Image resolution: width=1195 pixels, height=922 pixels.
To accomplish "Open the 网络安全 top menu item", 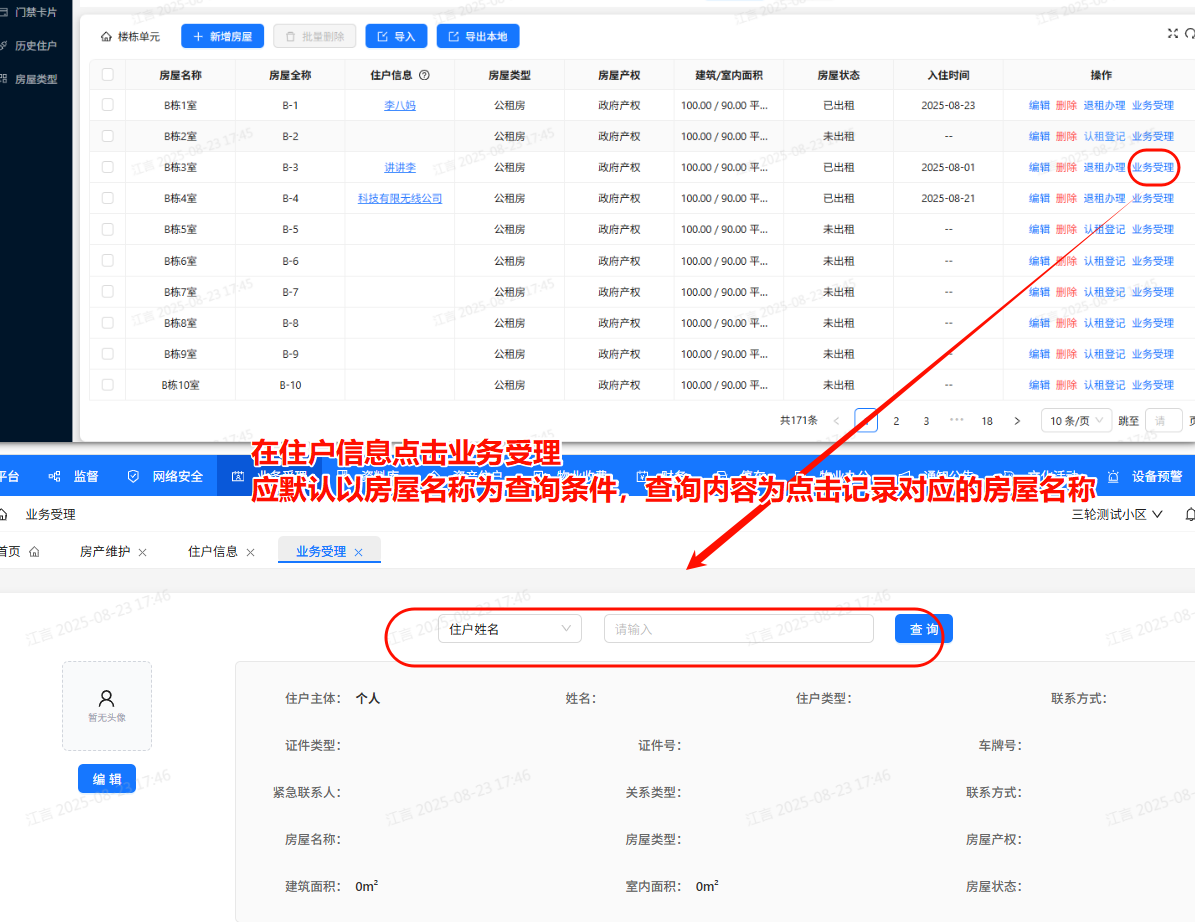I will click(x=166, y=477).
